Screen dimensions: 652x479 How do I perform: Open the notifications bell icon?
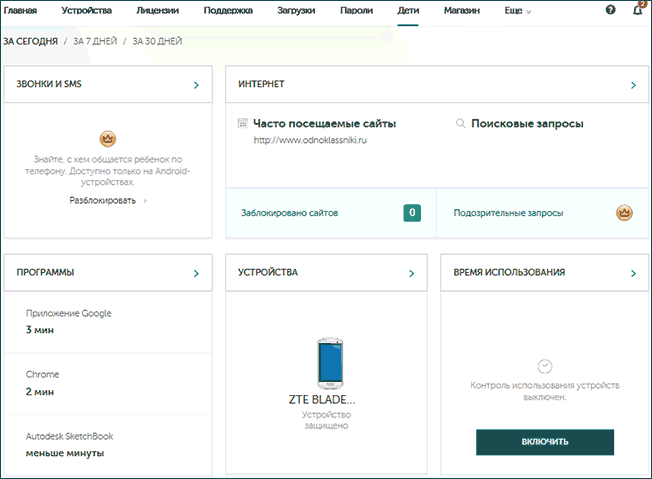[x=639, y=10]
